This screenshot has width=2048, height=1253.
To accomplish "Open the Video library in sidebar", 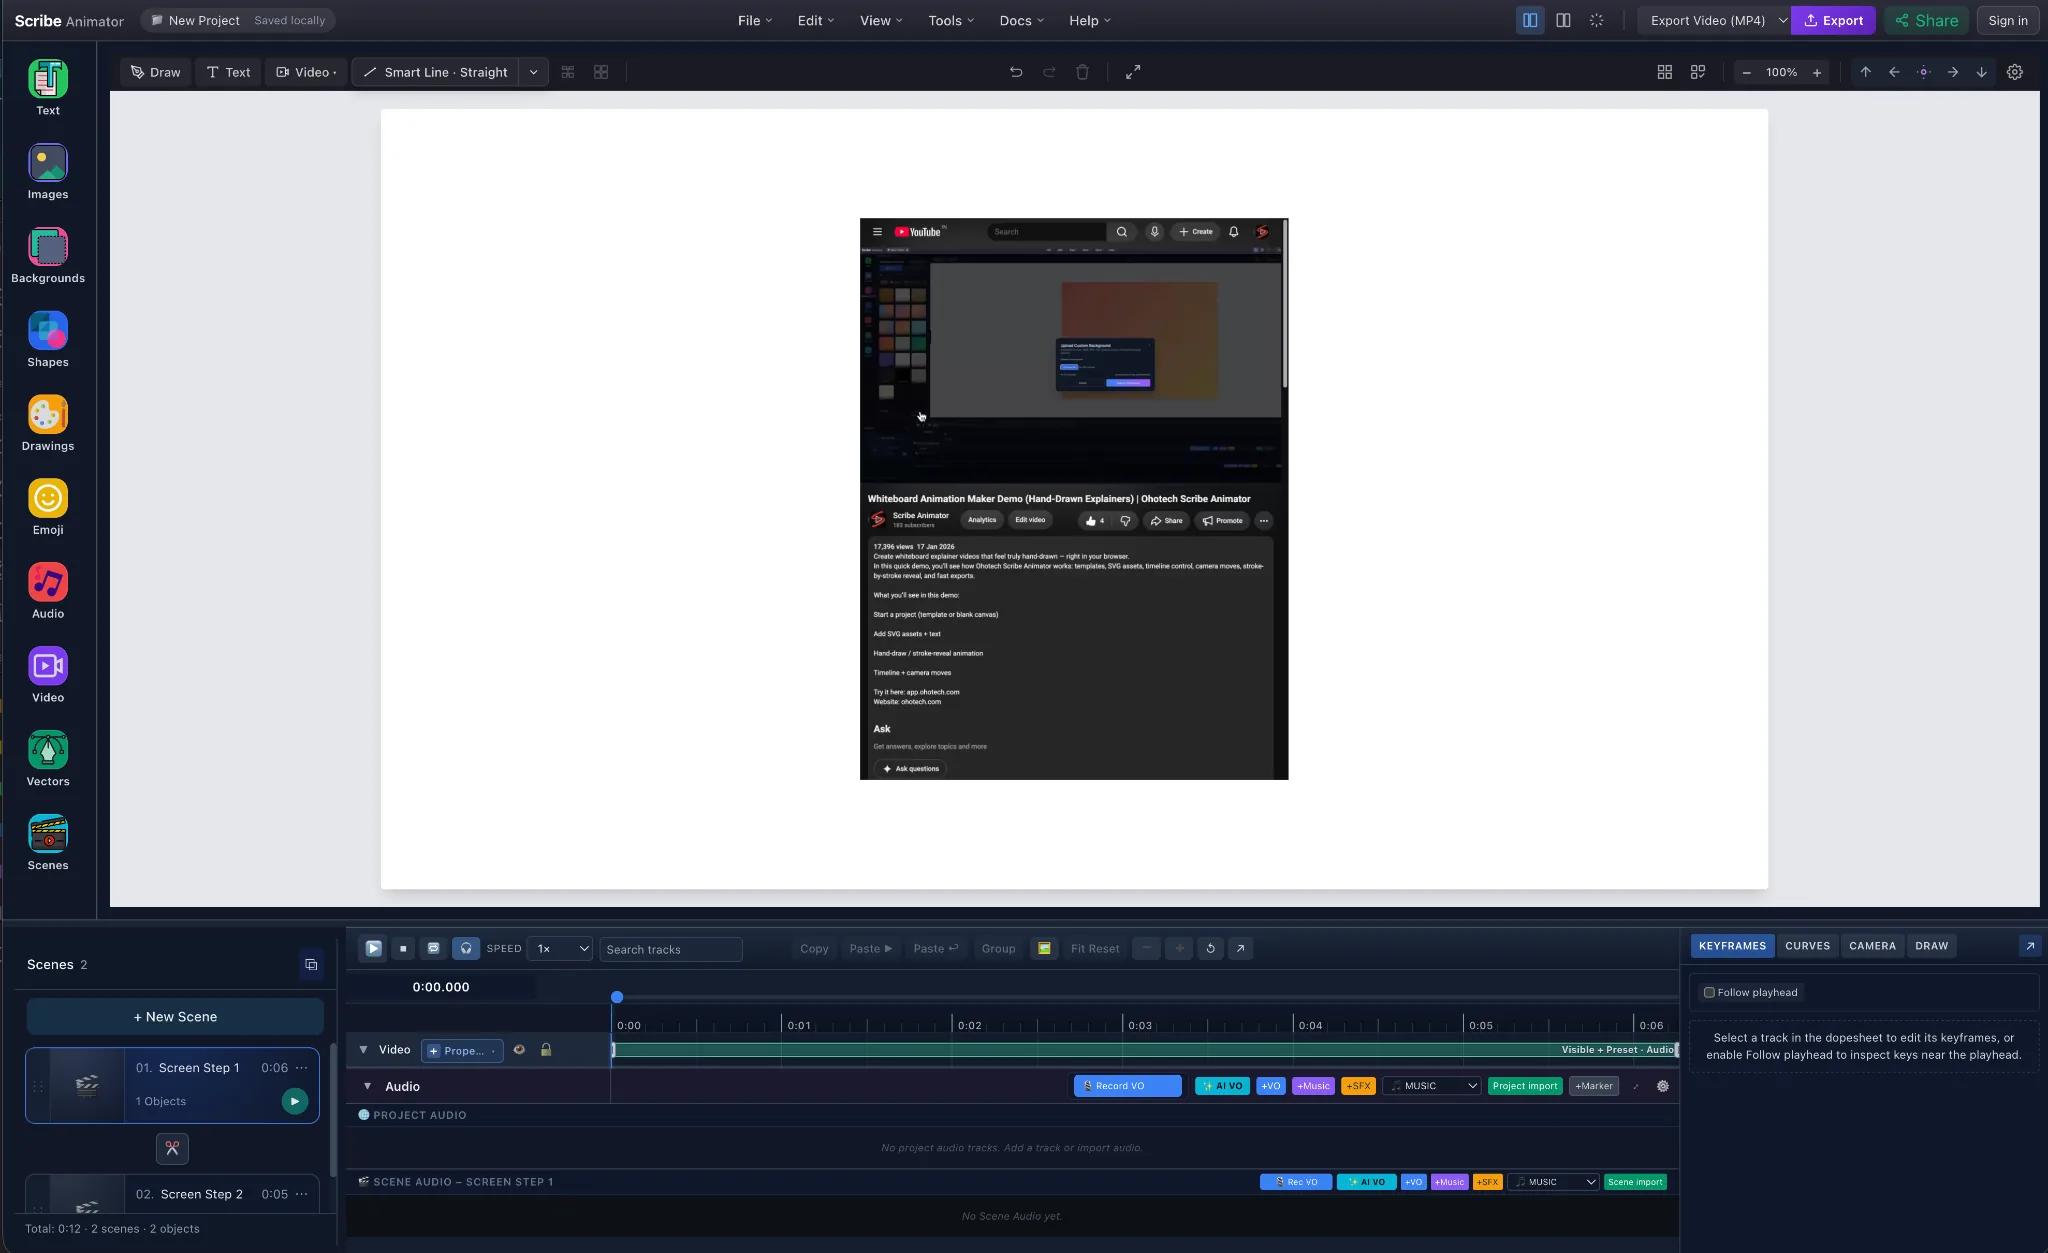I will 48,676.
